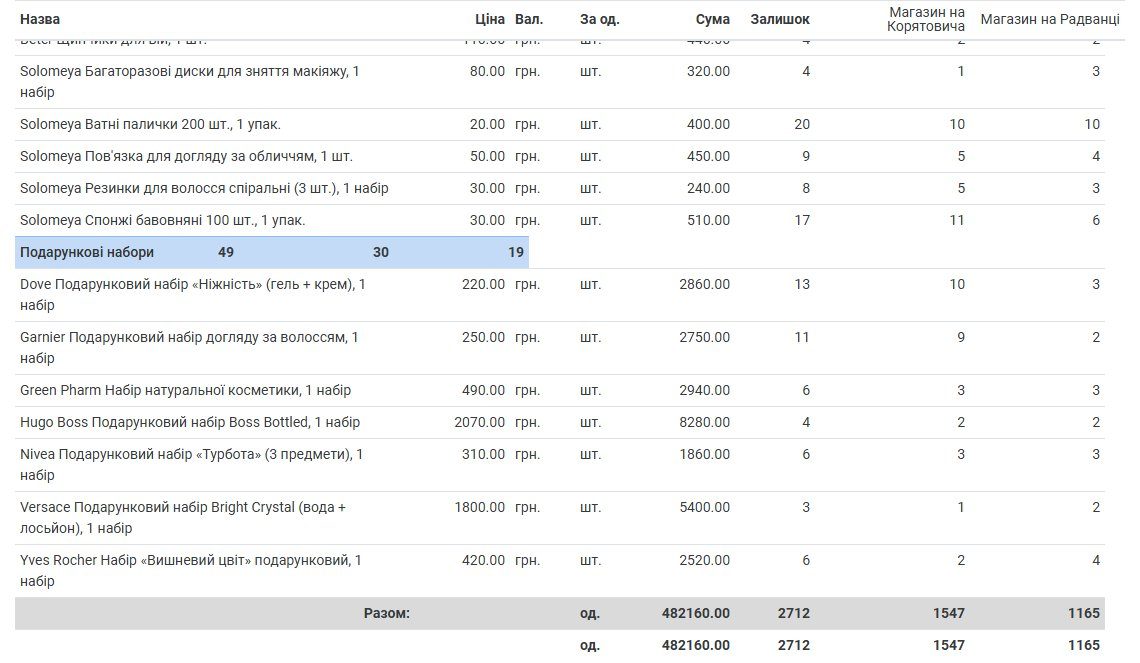Open Hugo Boss Boss Bottled gift set
This screenshot has height=663, width=1140.
tap(560, 422)
